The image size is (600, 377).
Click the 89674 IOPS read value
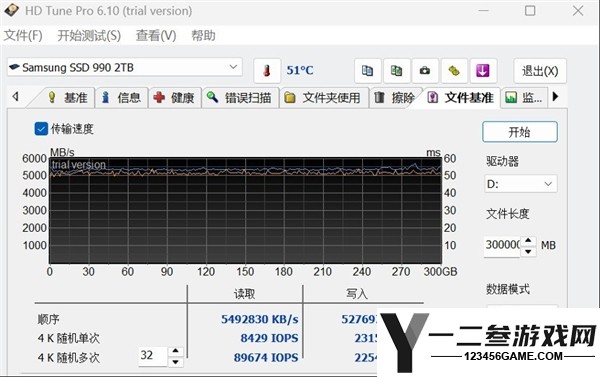(266, 357)
